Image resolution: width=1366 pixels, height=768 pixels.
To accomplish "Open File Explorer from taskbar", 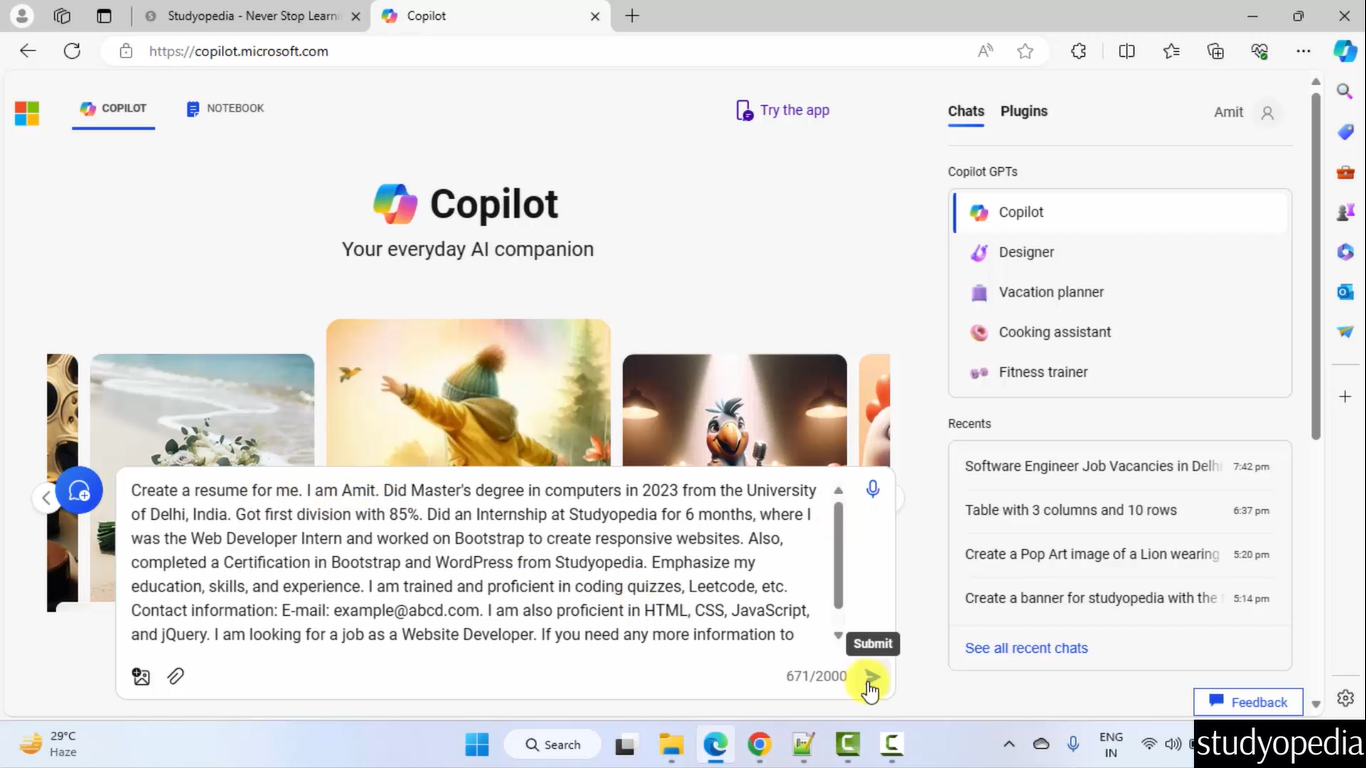I will click(x=671, y=744).
